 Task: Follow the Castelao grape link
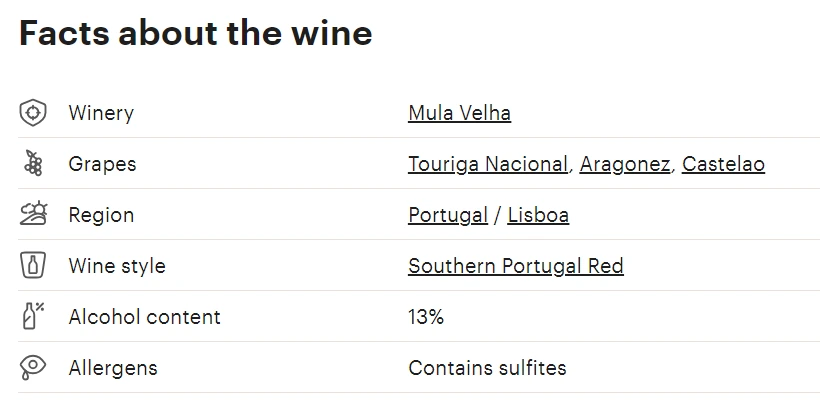(x=723, y=164)
